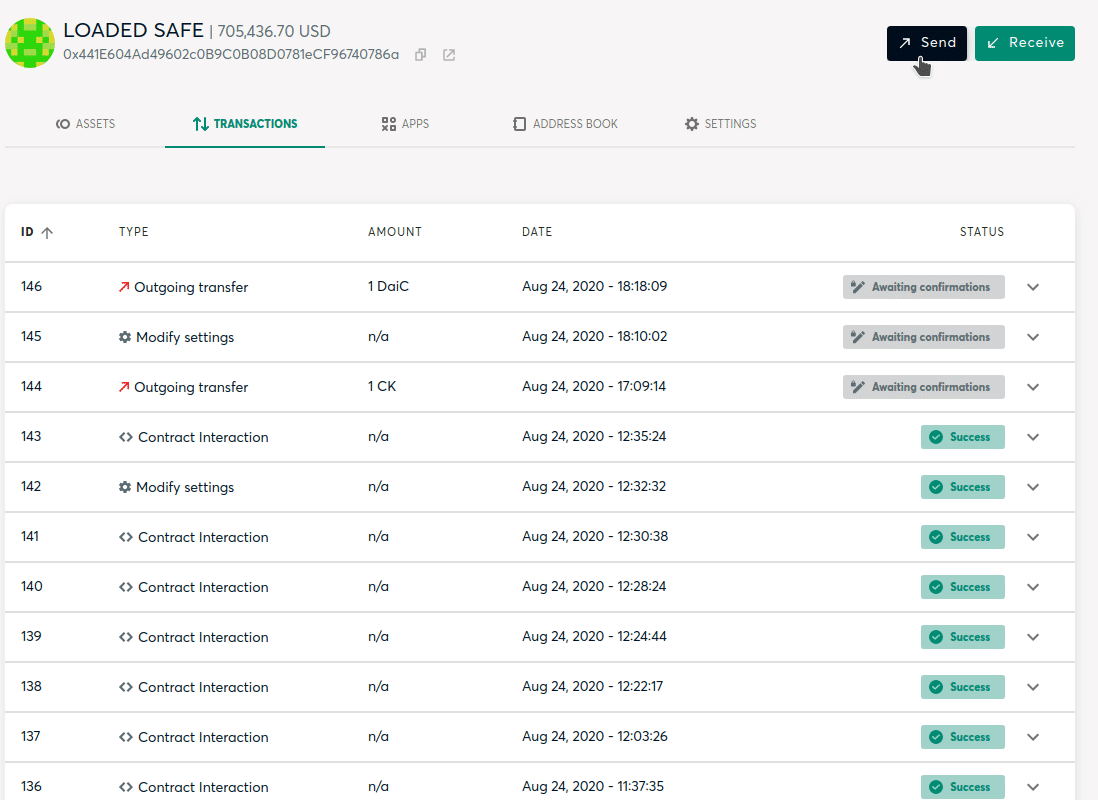Click code brackets icon on transaction 141
Image resolution: width=1098 pixels, height=800 pixels.
pos(125,537)
